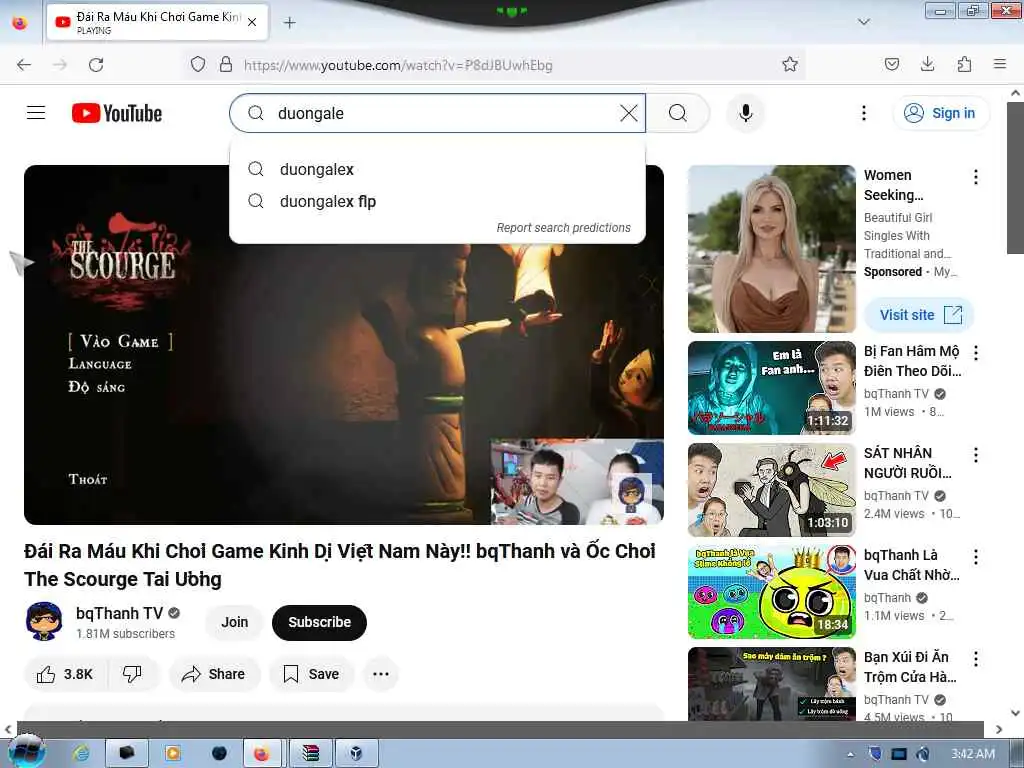Go to YouTube home via logo
The image size is (1024, 768).
[x=117, y=113]
